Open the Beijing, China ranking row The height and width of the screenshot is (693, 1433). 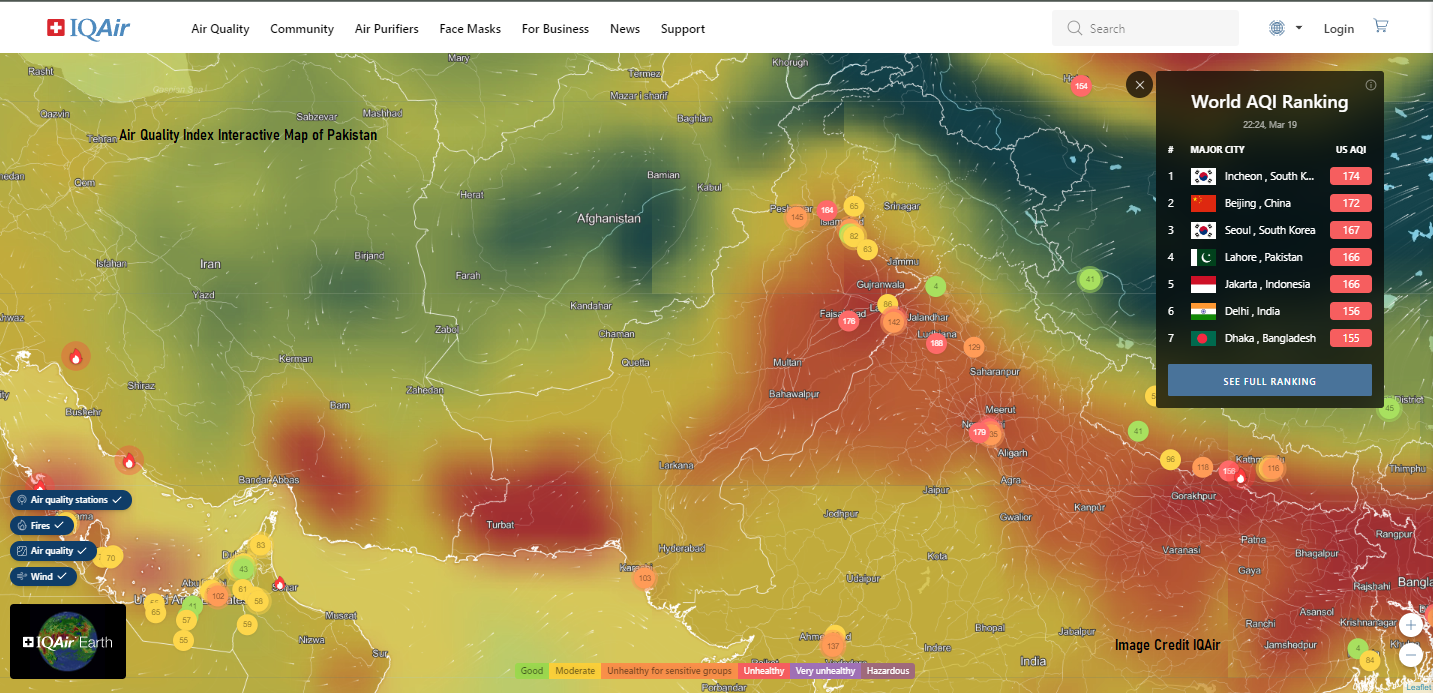pyautogui.click(x=1270, y=203)
